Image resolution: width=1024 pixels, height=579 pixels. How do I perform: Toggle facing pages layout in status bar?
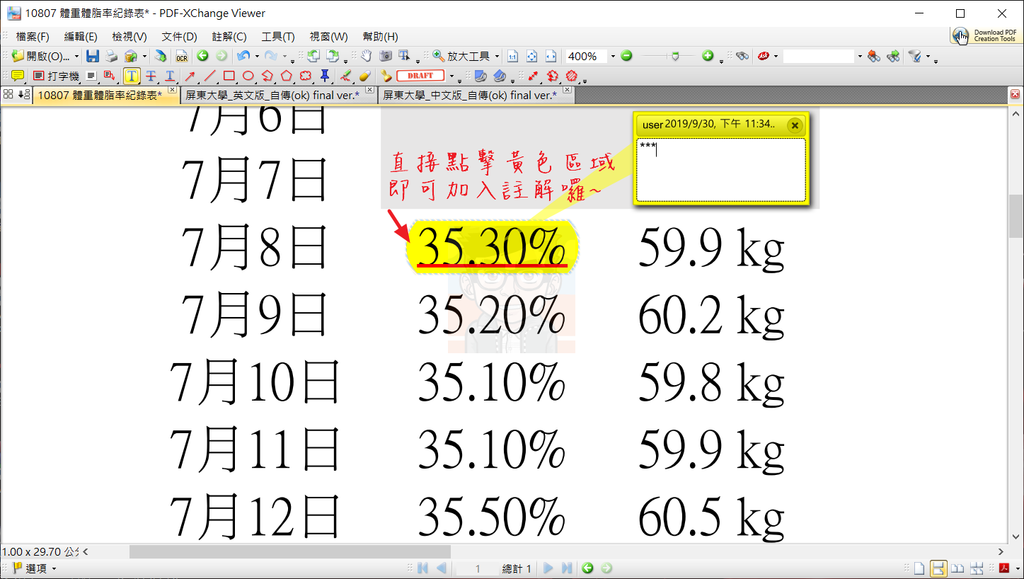pyautogui.click(x=957, y=569)
